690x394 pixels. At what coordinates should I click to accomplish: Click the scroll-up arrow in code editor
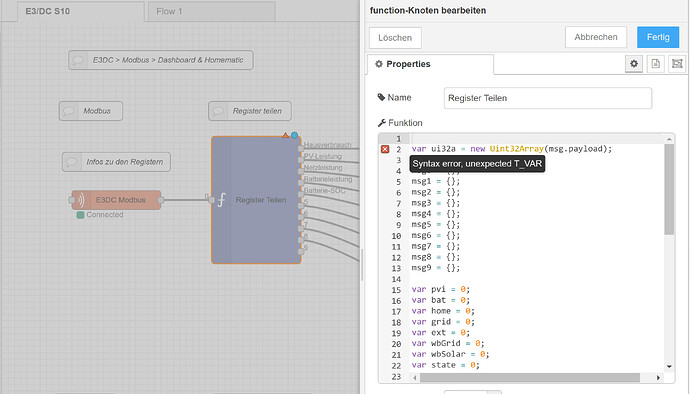coord(669,139)
